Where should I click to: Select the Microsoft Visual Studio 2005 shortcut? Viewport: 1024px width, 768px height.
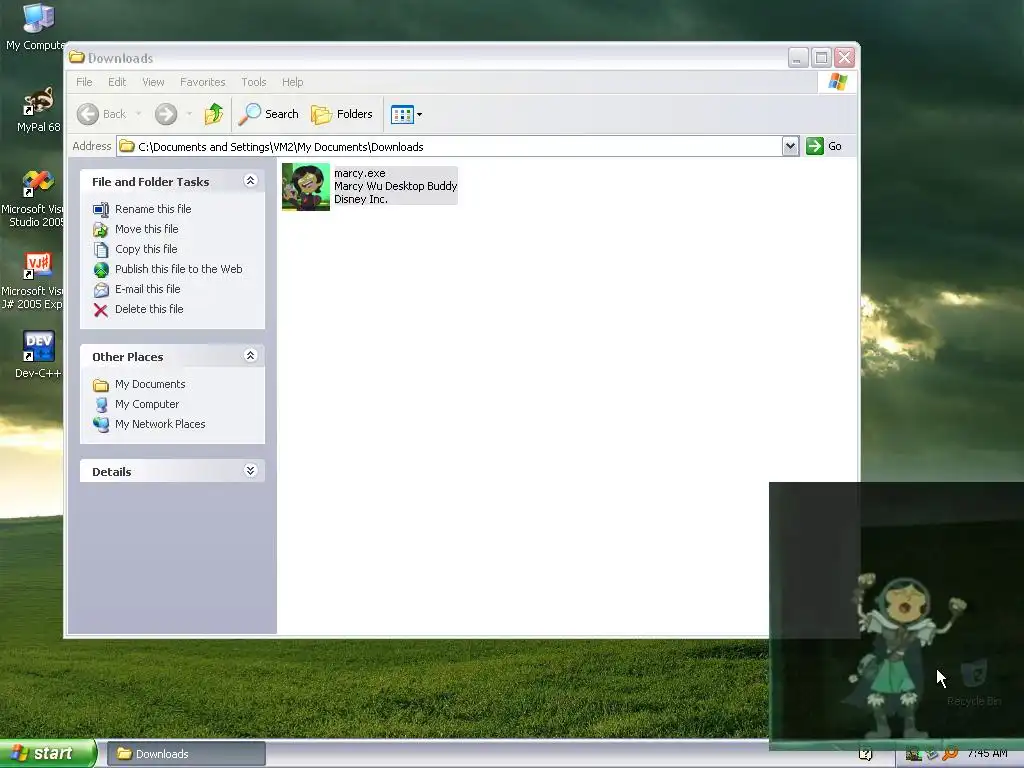tap(34, 199)
